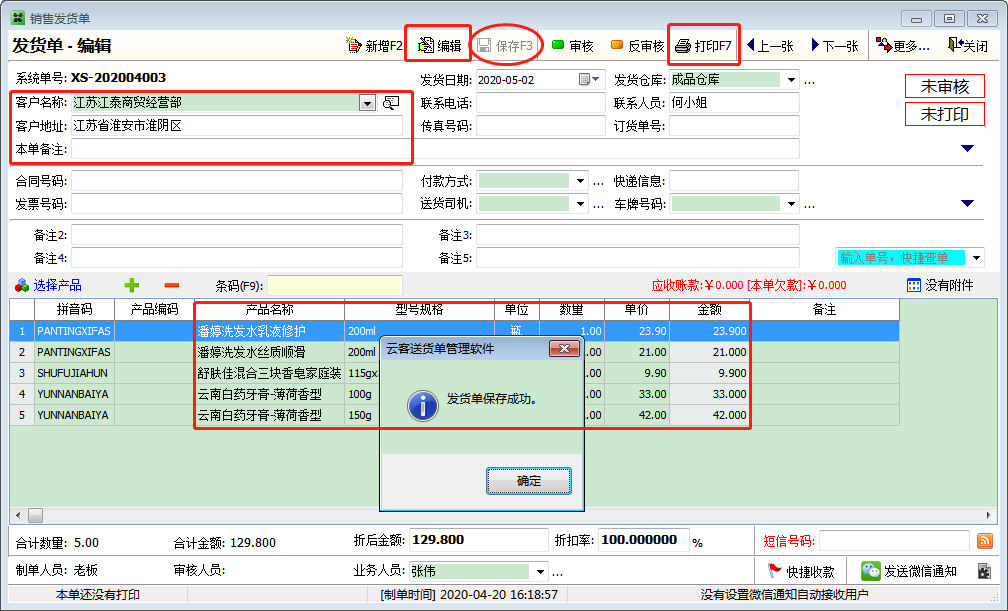Open the 更多 menu
The width and height of the screenshot is (1008, 611).
pyautogui.click(x=903, y=46)
